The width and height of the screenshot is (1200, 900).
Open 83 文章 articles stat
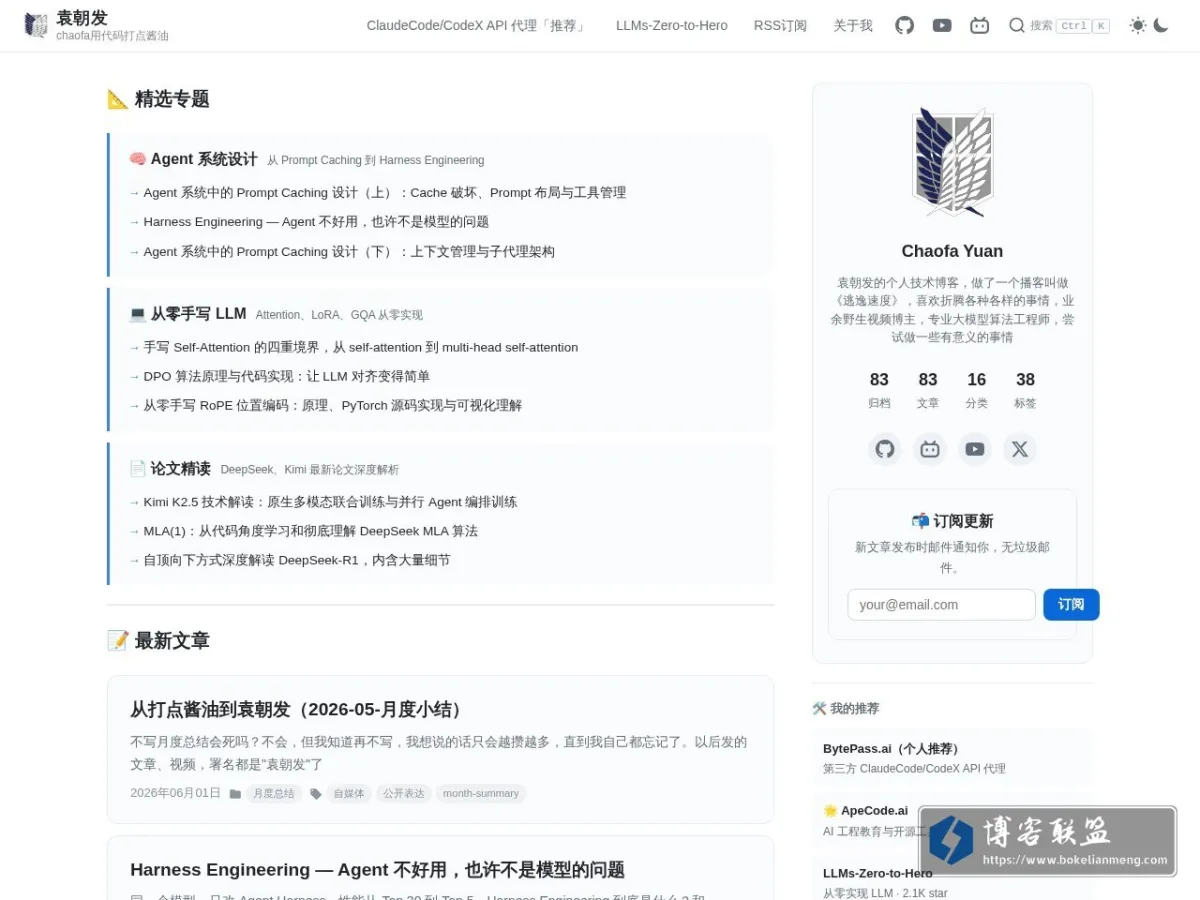click(928, 390)
